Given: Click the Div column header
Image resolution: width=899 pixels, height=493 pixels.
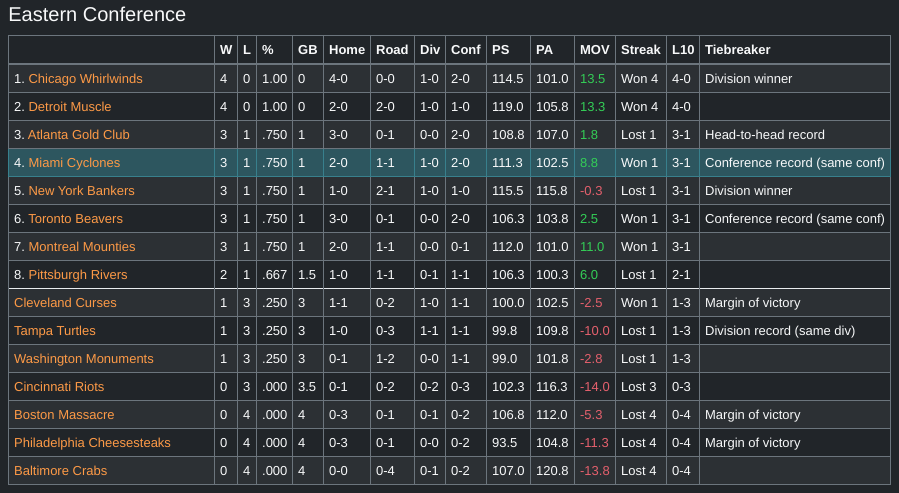Looking at the screenshot, I should tap(430, 50).
